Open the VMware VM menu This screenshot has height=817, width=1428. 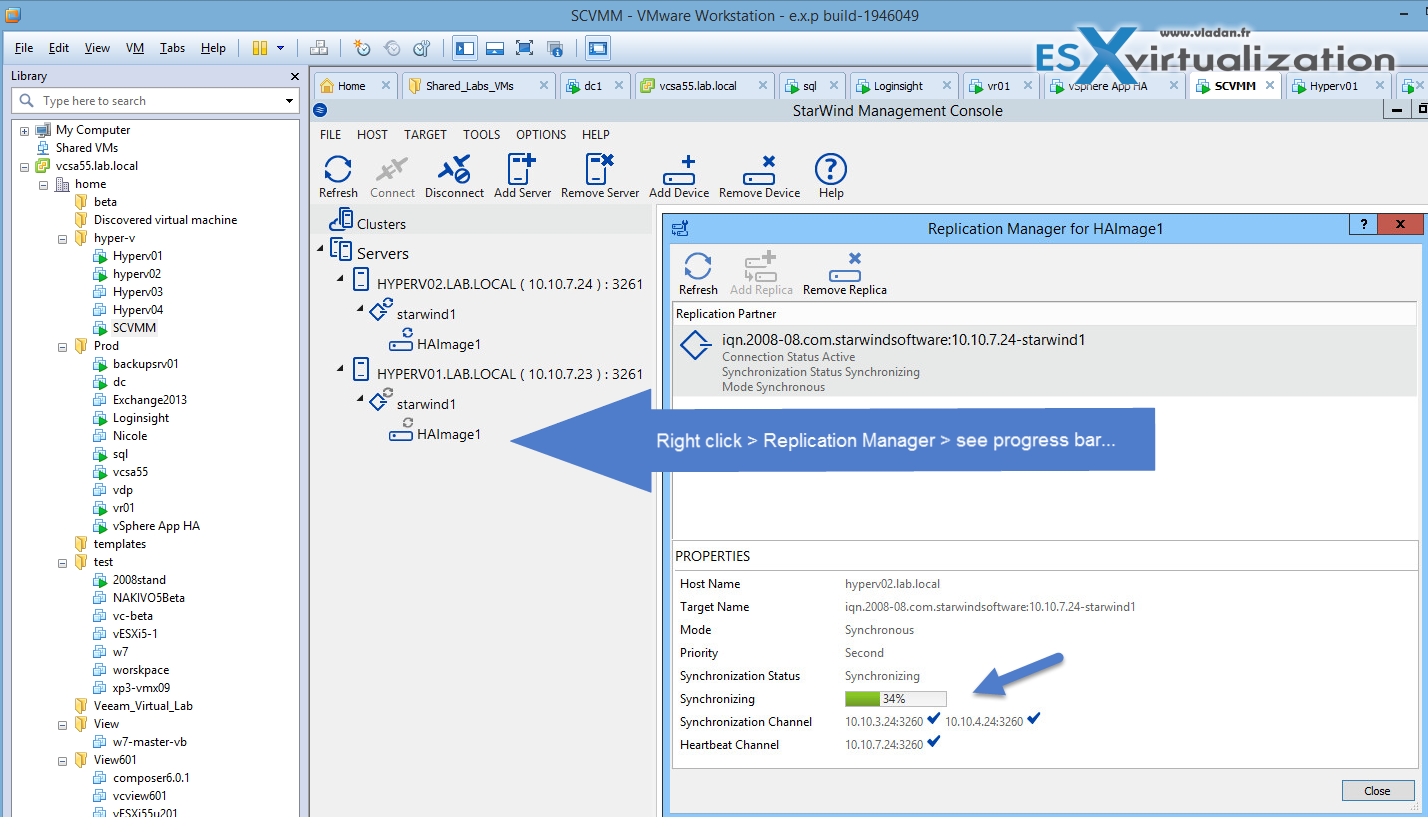coord(135,48)
